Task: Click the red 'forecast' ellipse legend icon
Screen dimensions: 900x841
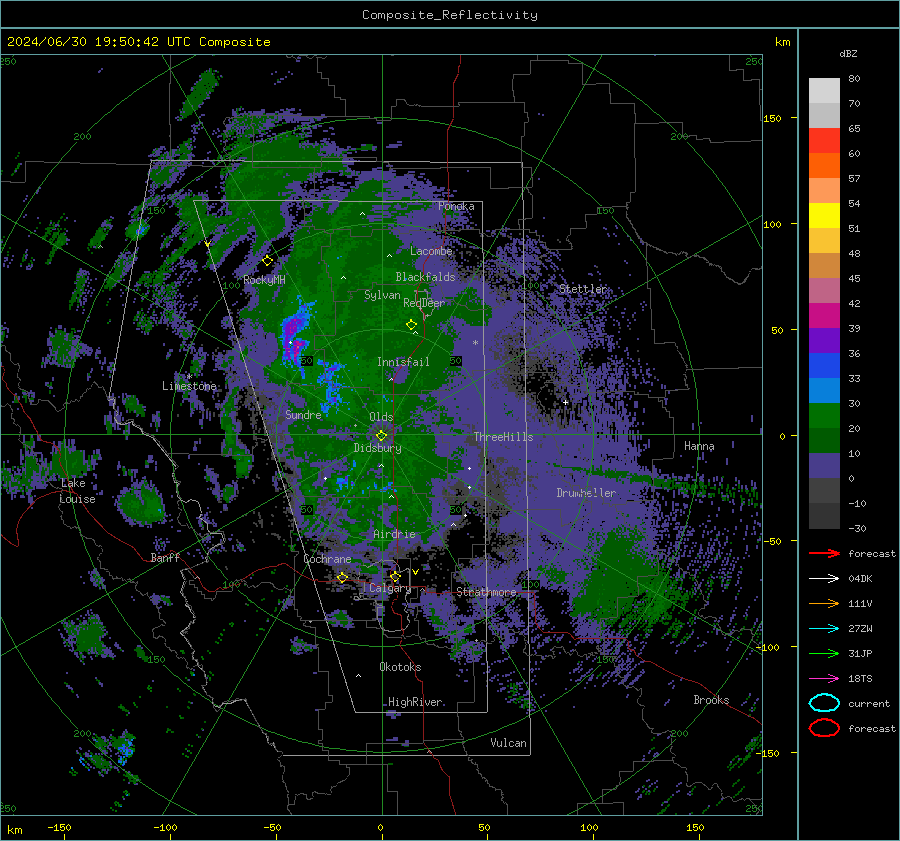Action: [x=824, y=728]
